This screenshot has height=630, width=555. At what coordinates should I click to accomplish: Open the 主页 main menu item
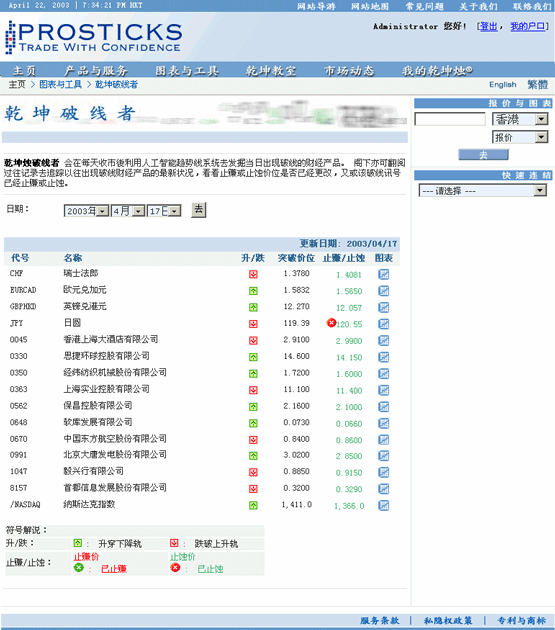pyautogui.click(x=24, y=71)
